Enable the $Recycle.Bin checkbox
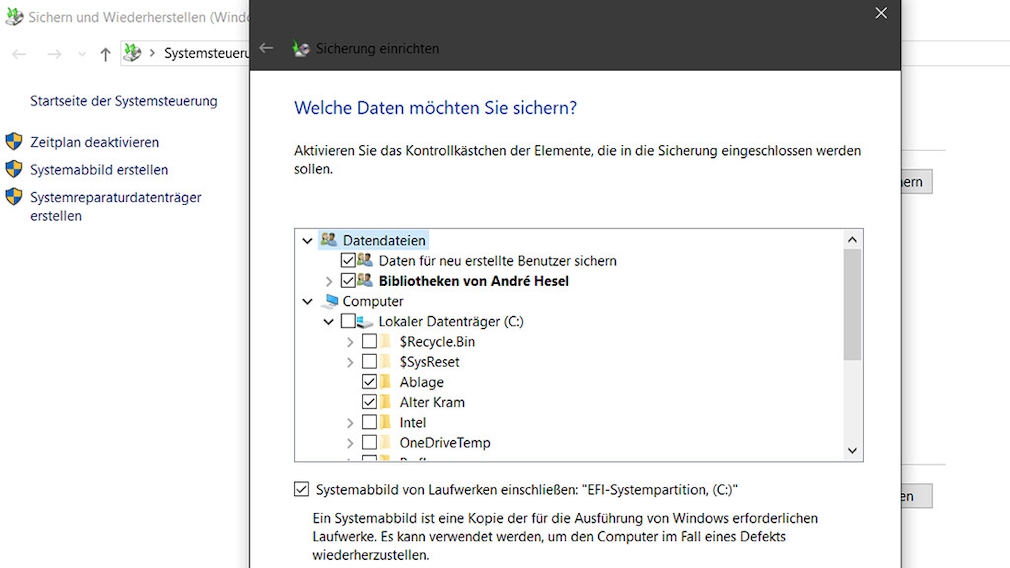Image resolution: width=1010 pixels, height=568 pixels. tap(370, 342)
